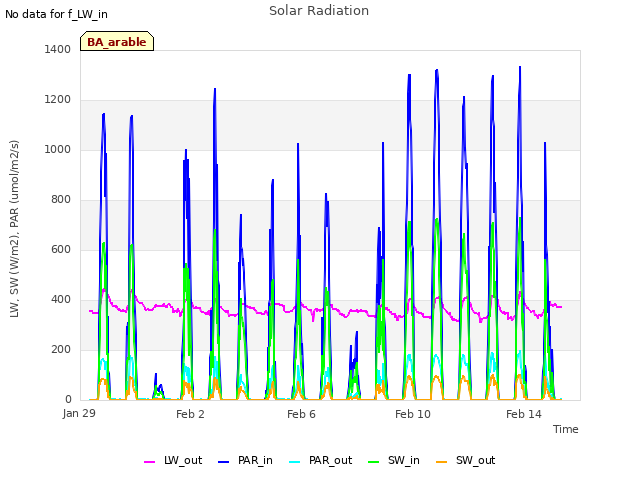Click the Feb 6 x-axis label

click(x=301, y=414)
